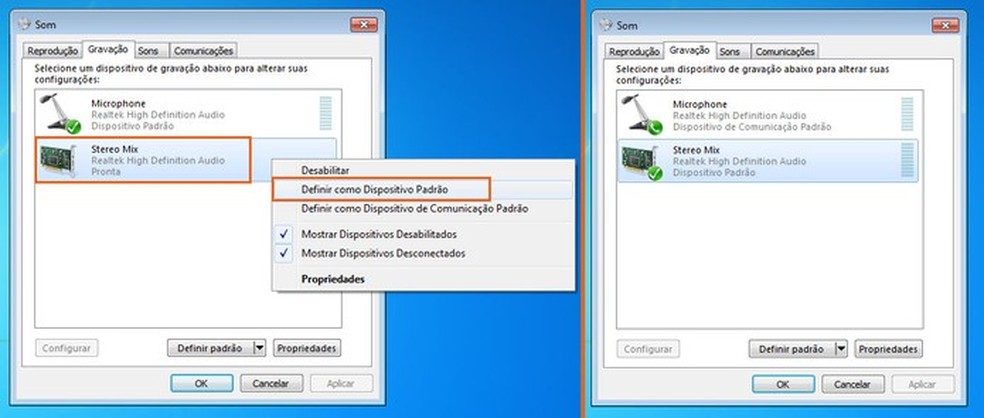
Task: Select the Microphone icon in left dialog
Action: (60, 114)
